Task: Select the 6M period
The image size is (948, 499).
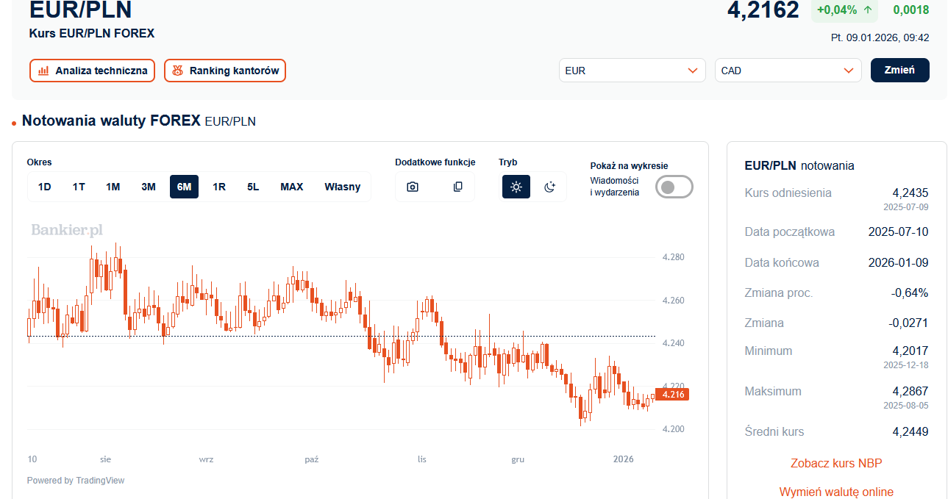Action: (x=184, y=187)
